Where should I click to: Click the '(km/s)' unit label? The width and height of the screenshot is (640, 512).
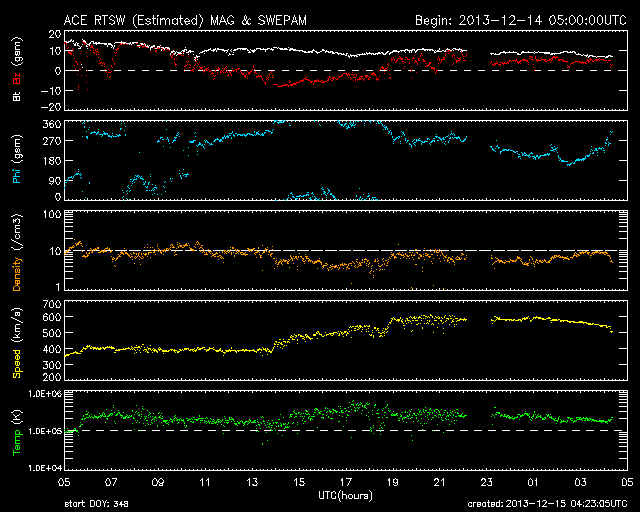coord(17,325)
